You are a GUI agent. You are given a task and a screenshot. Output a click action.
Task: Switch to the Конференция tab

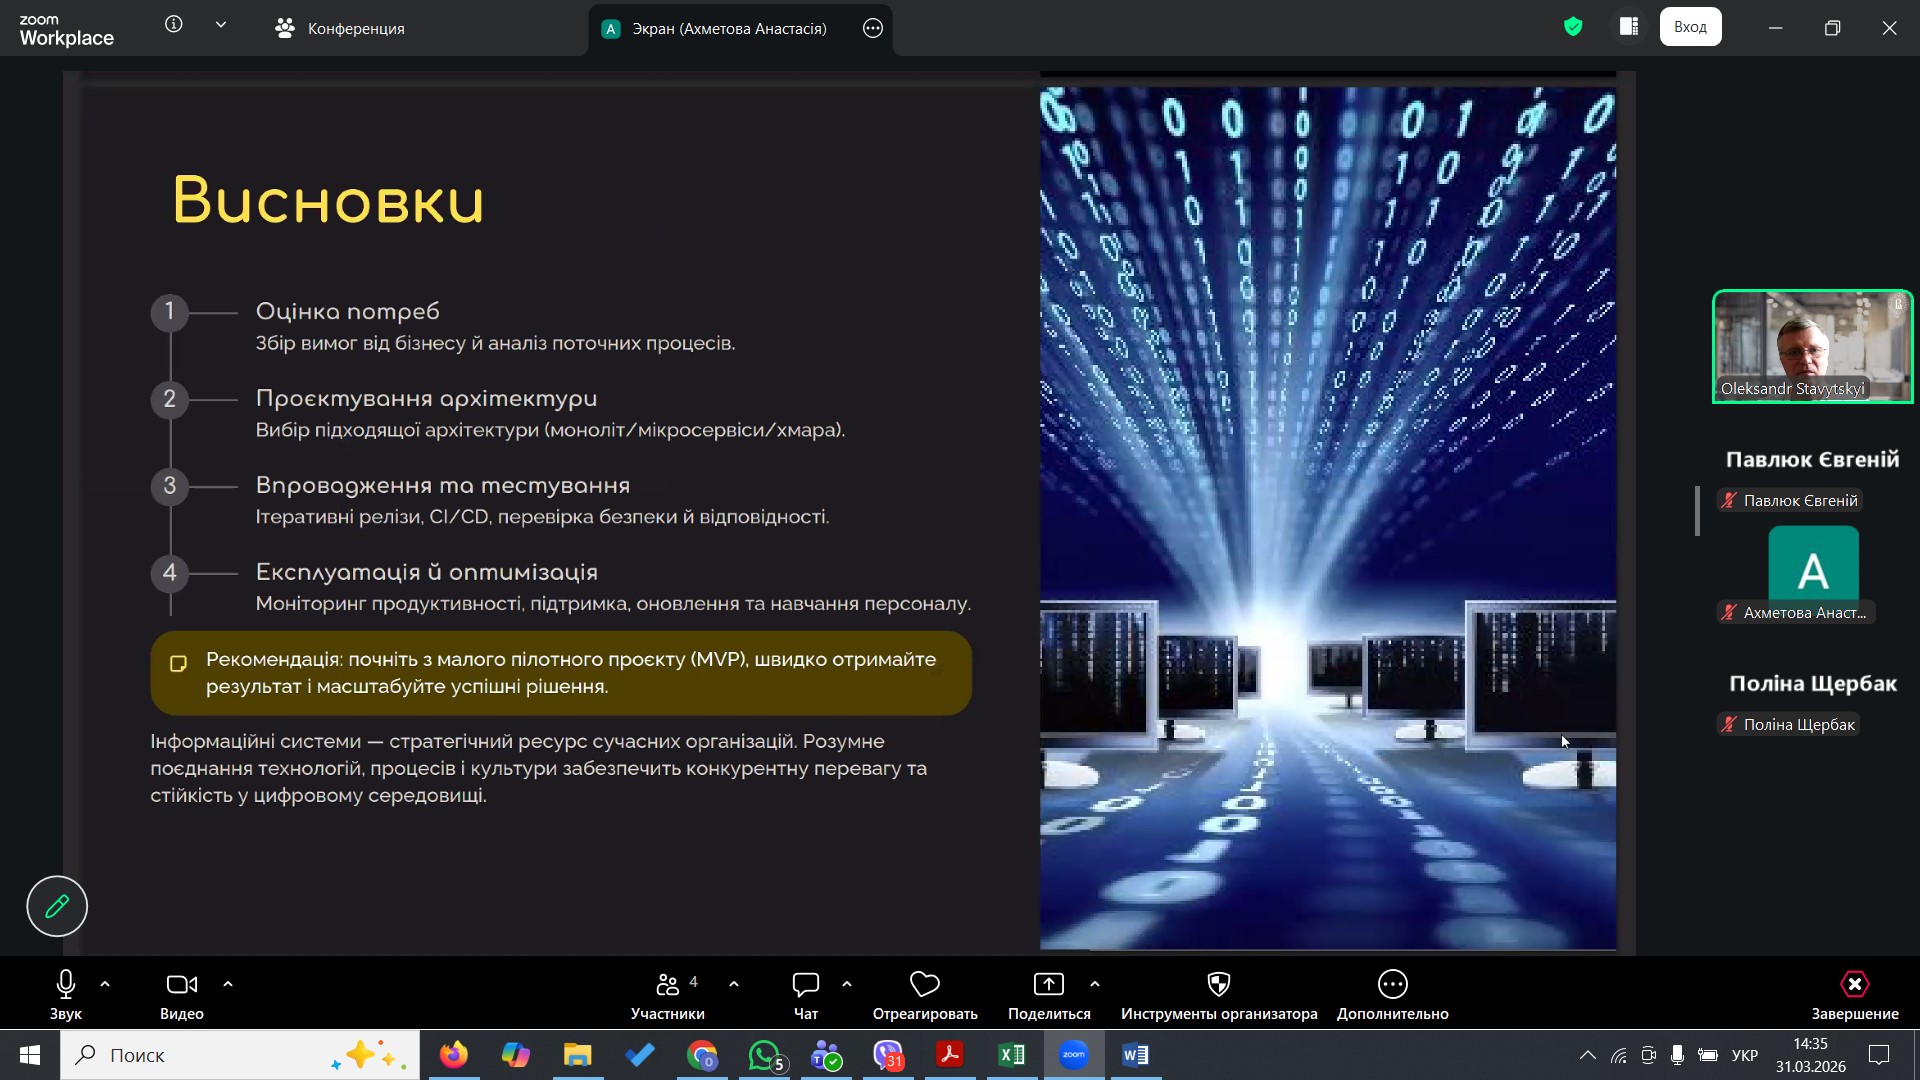340,28
